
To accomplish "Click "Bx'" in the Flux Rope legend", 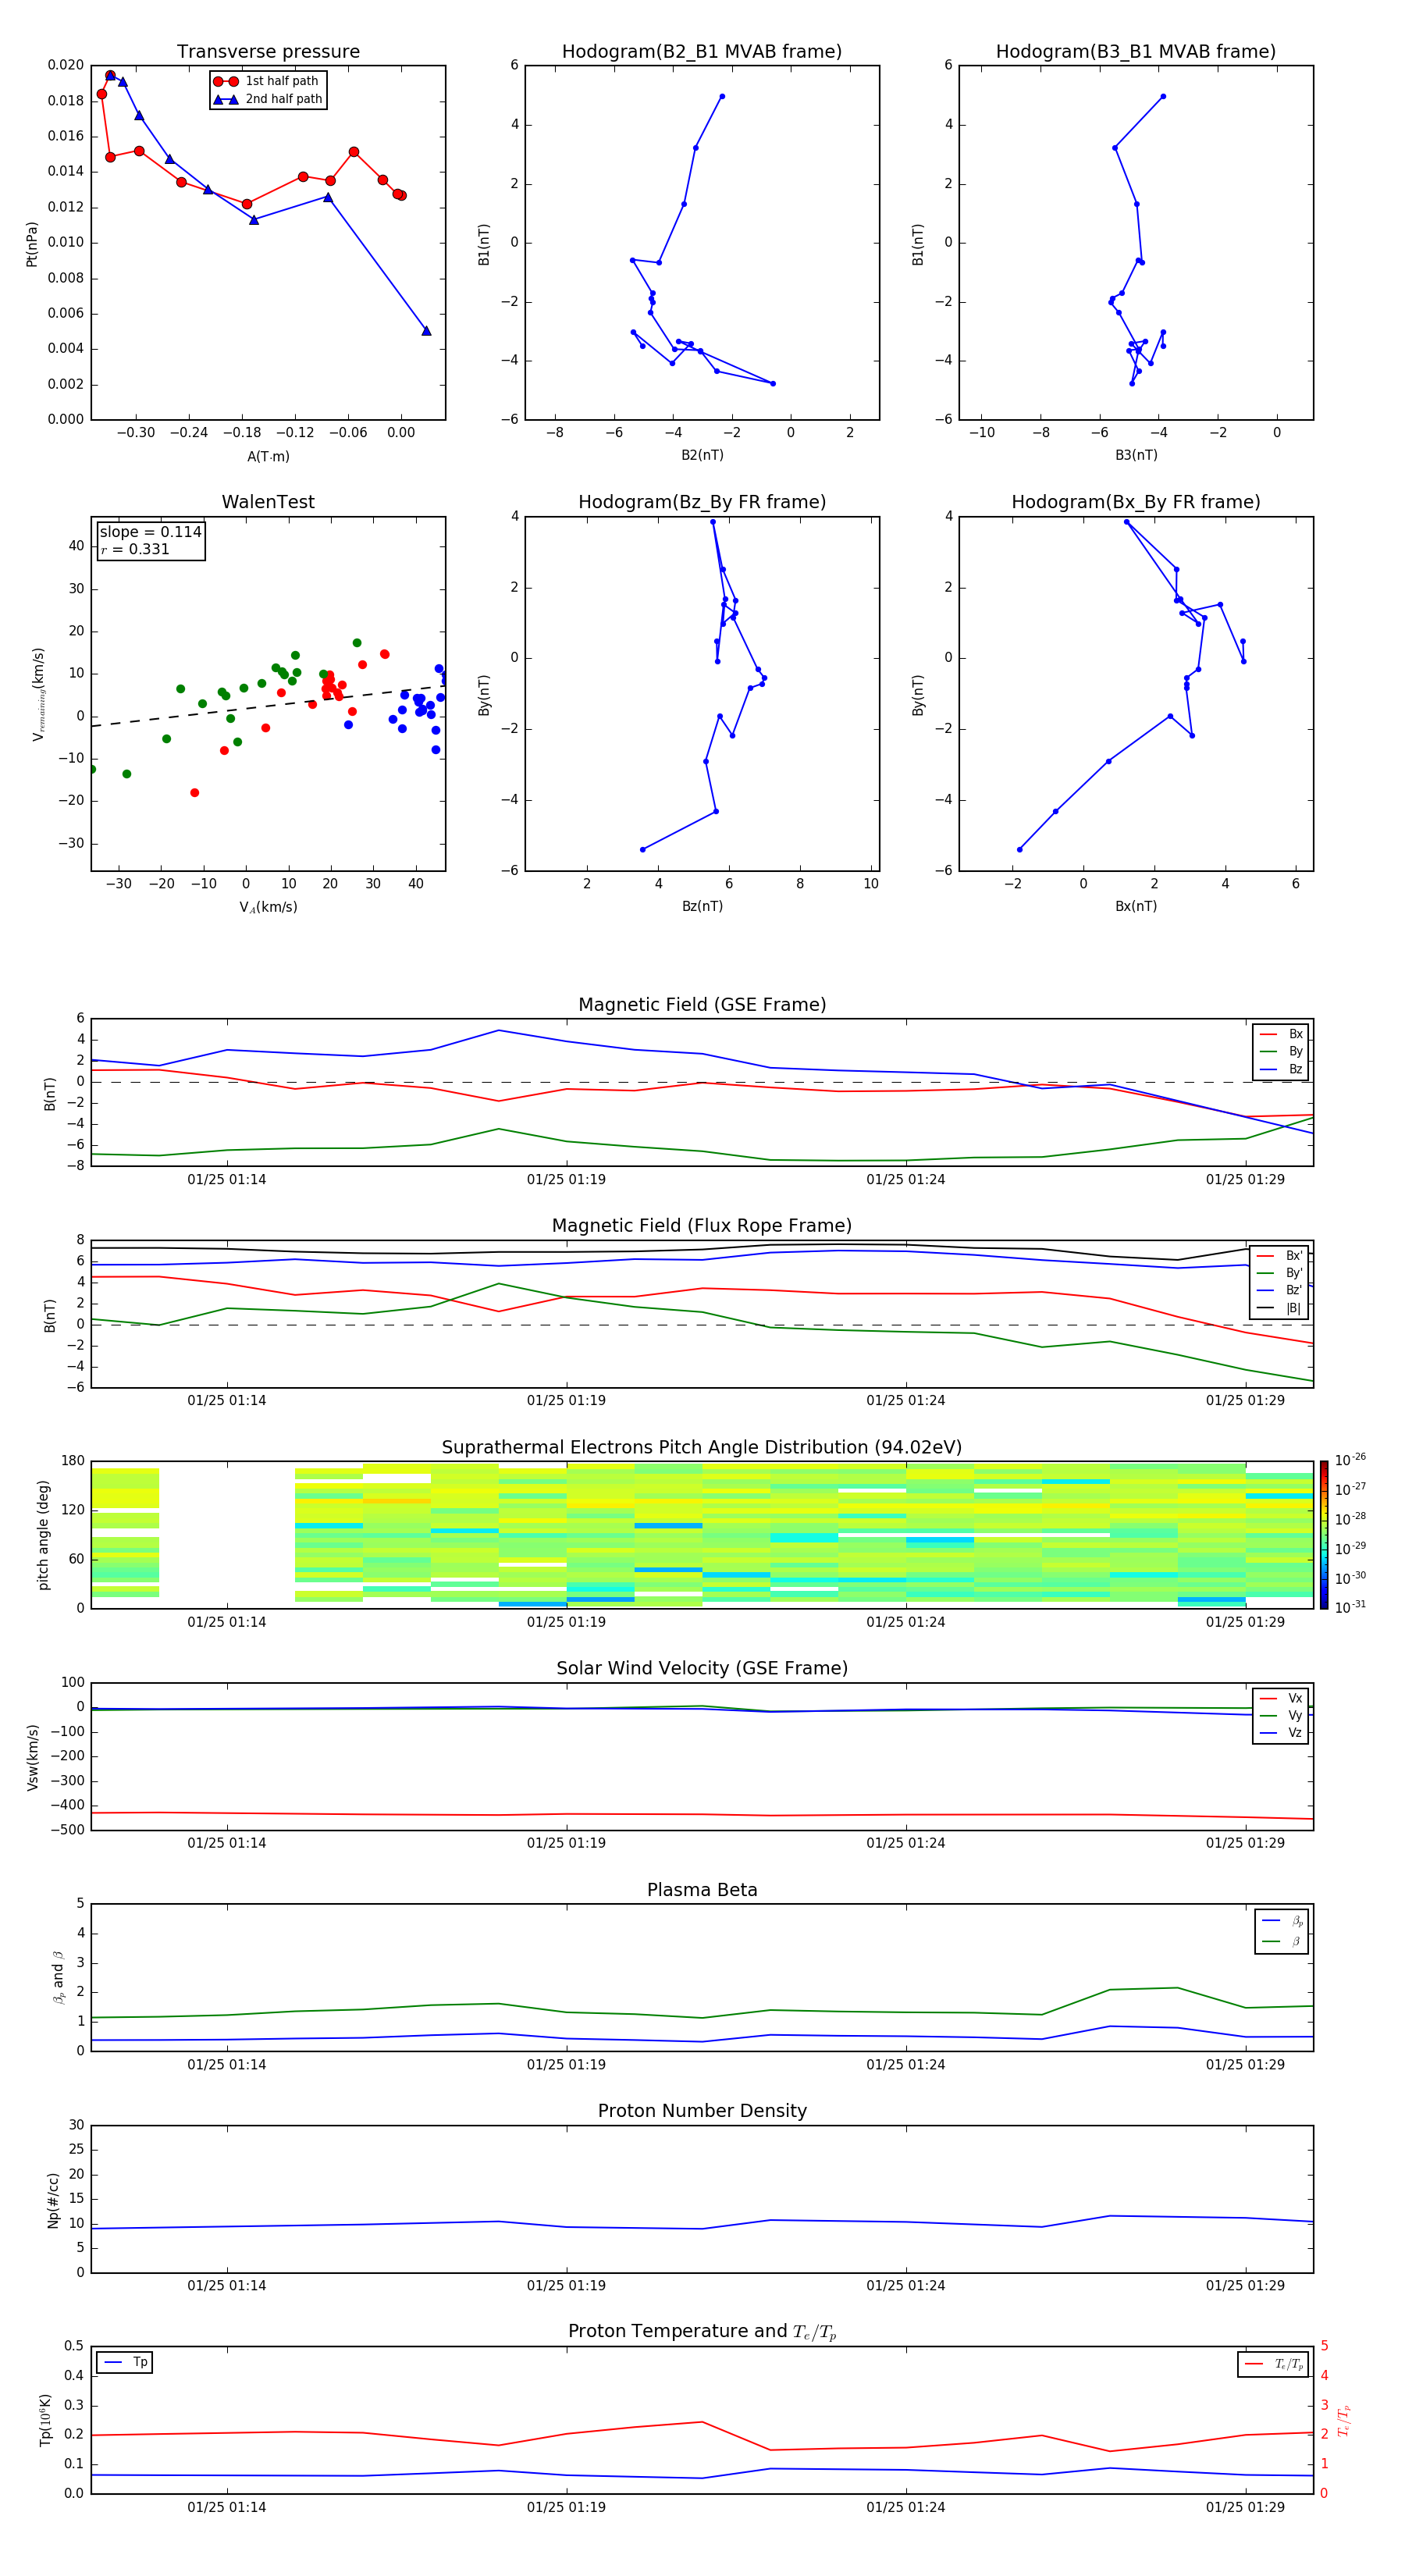I will pos(1294,1256).
